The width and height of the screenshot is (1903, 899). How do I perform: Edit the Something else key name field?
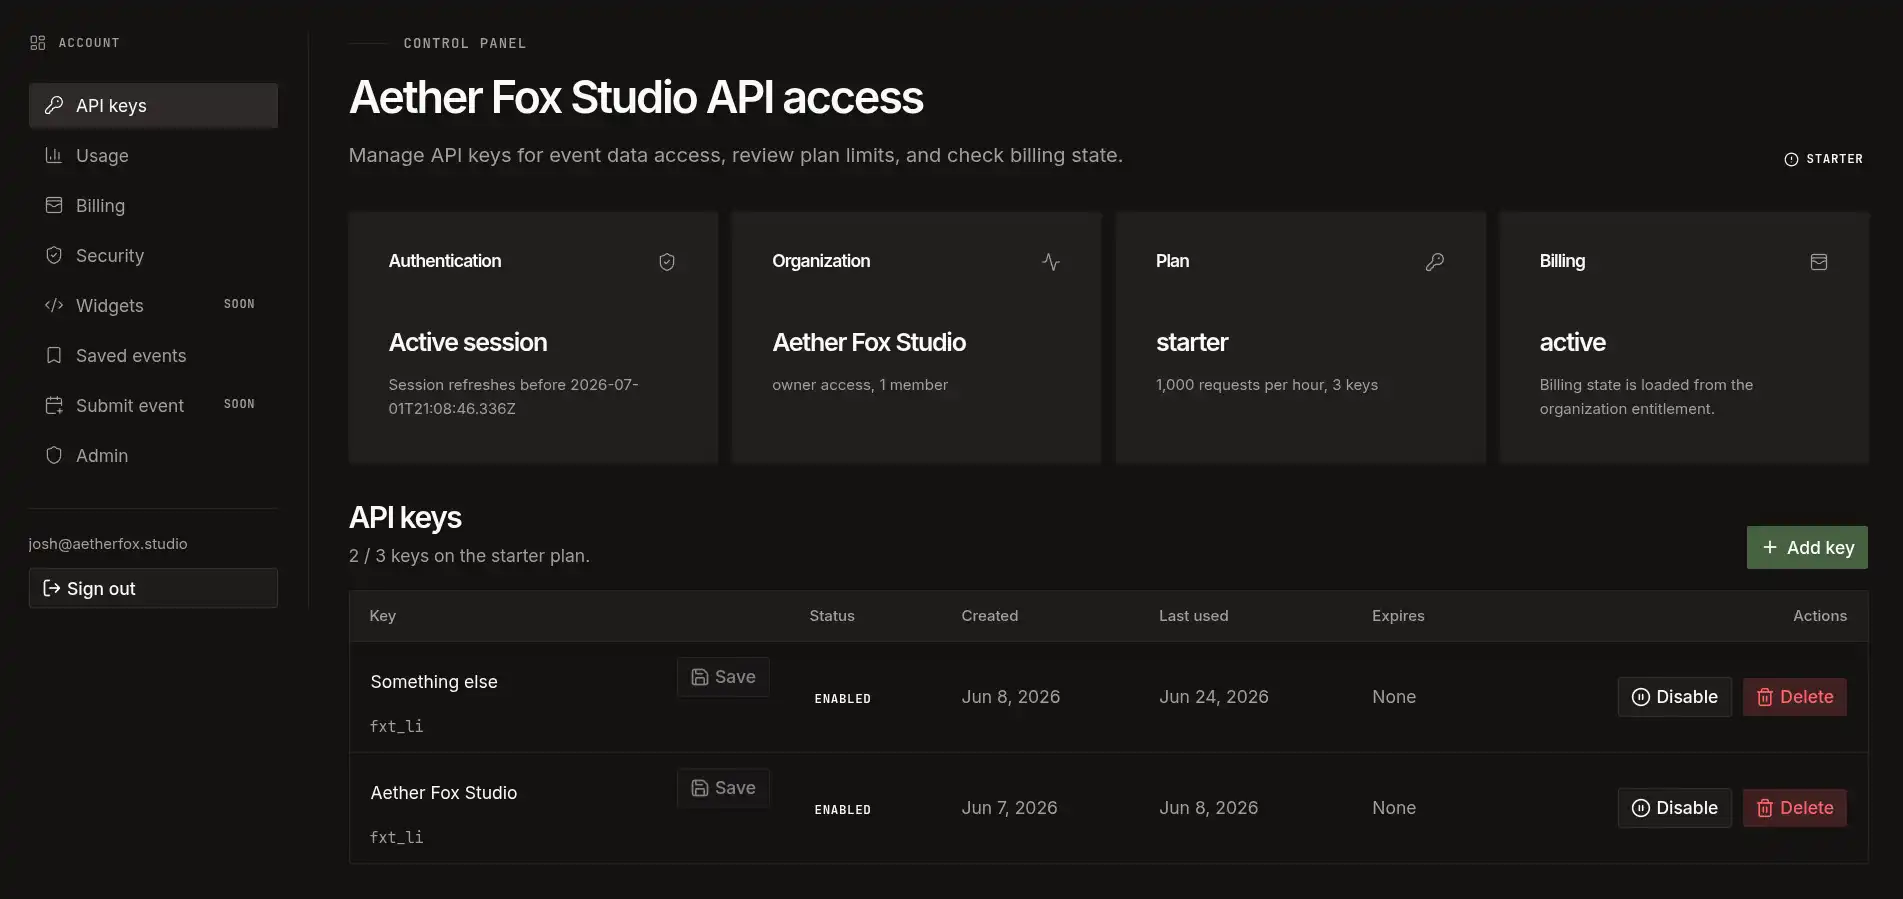coord(517,681)
